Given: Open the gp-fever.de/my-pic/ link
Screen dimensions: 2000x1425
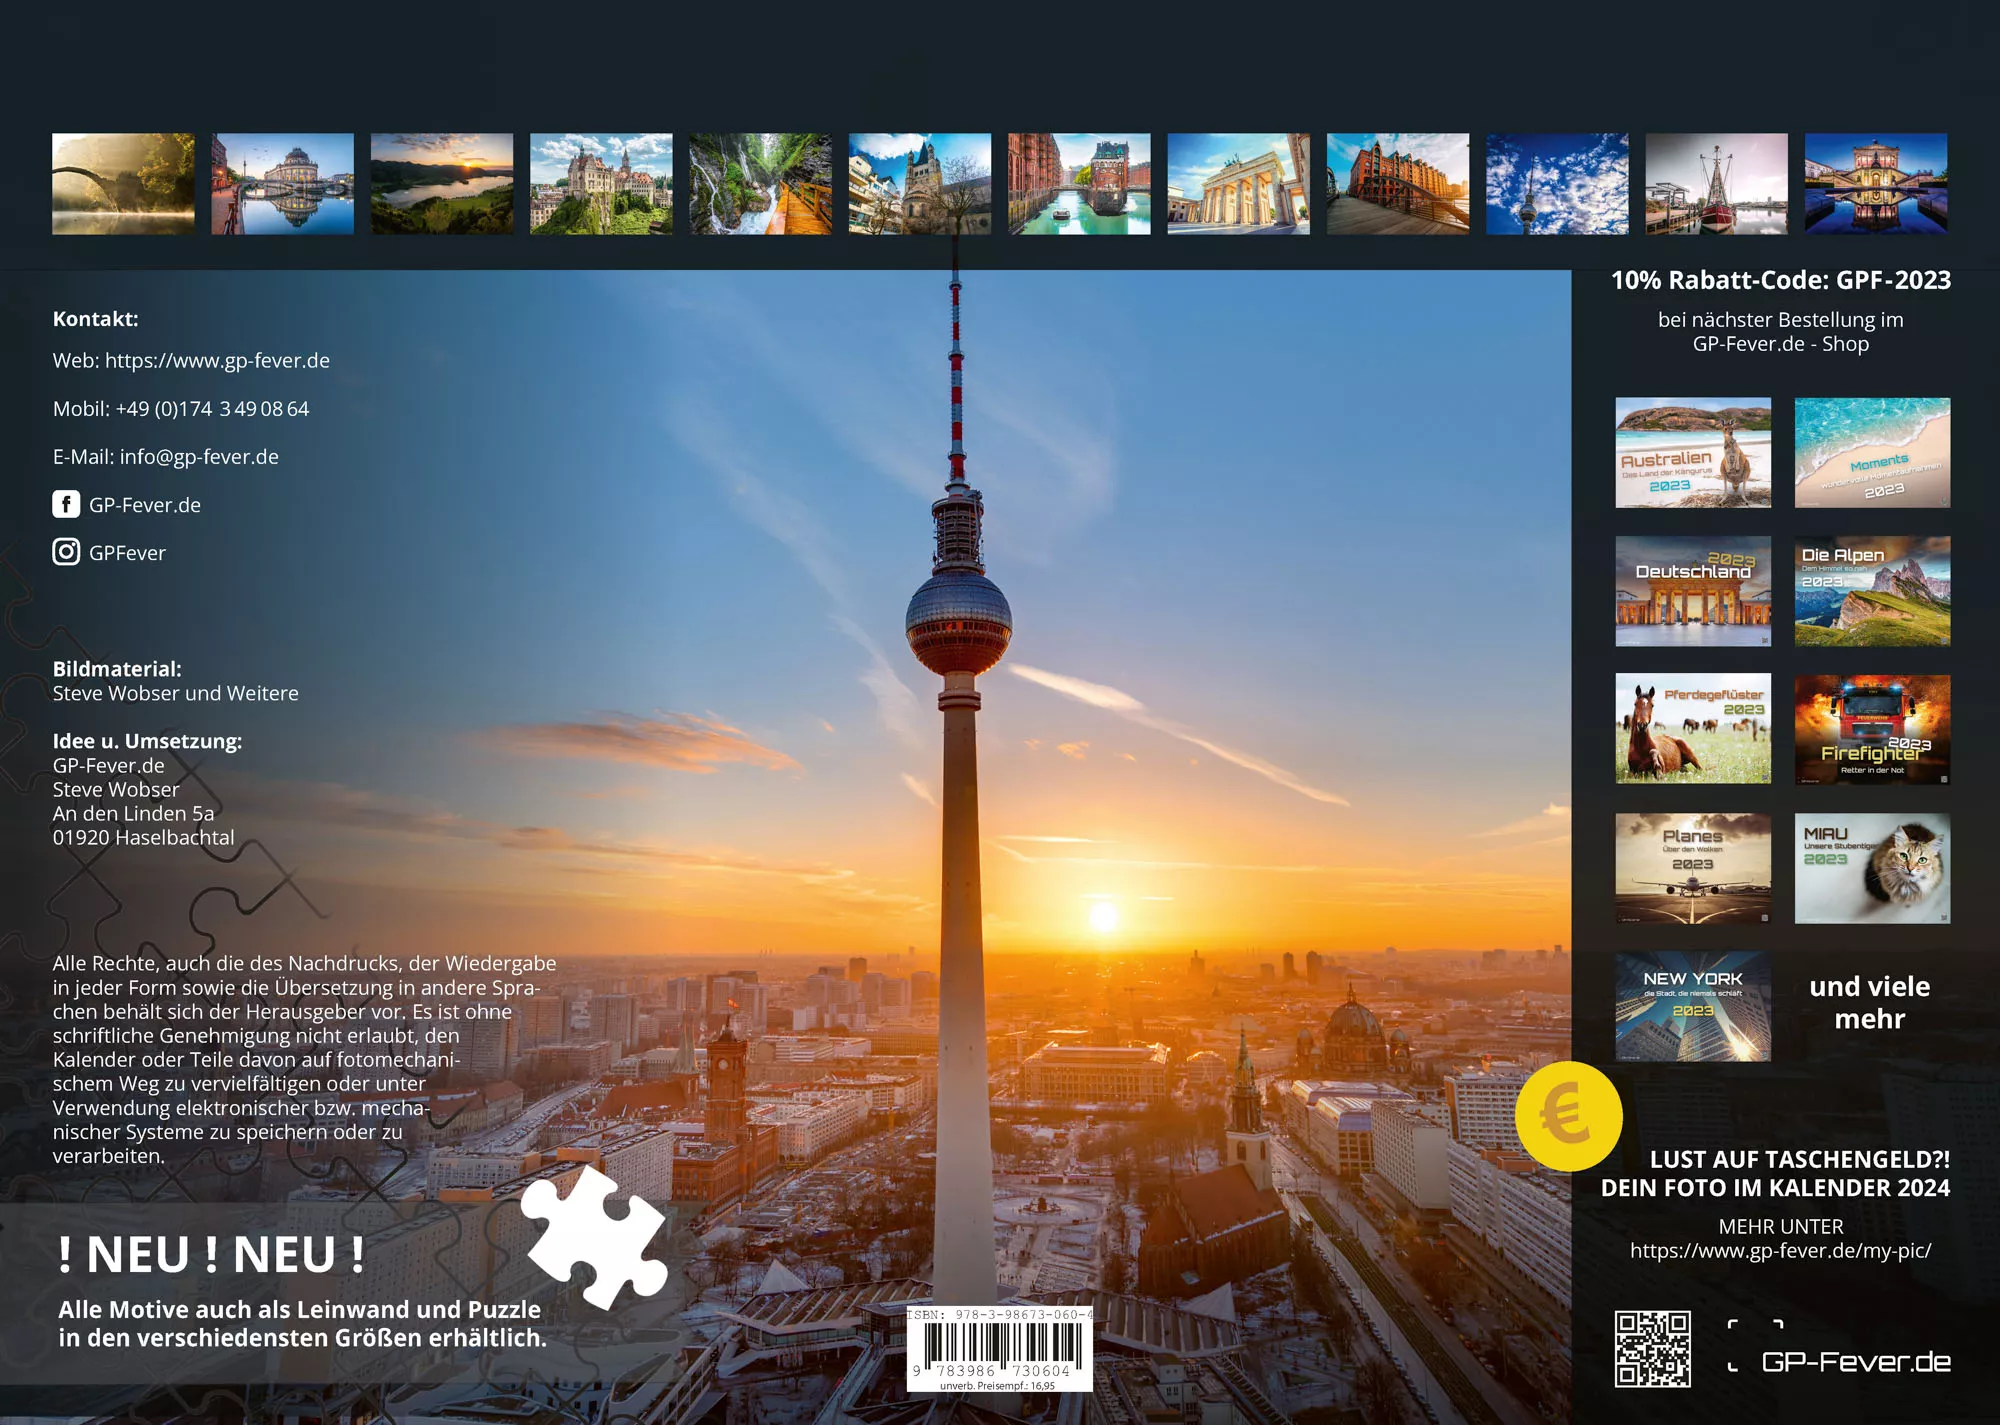Looking at the screenshot, I should point(1781,1250).
